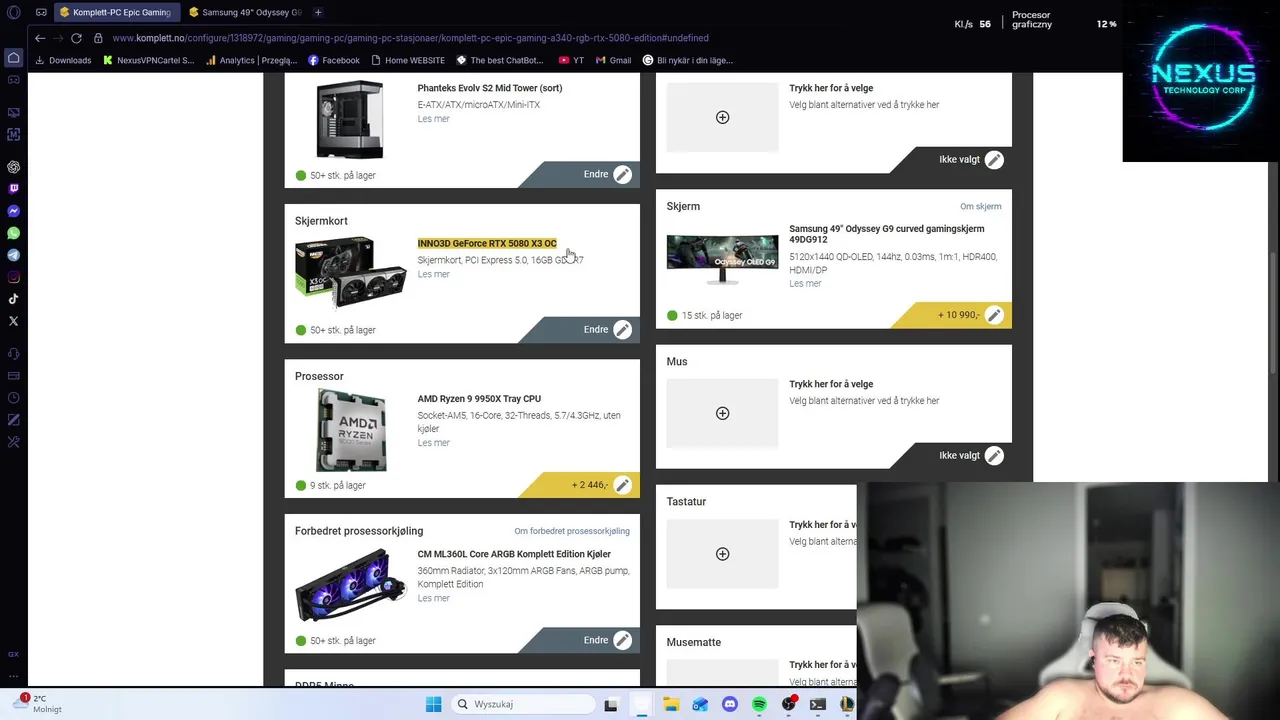Edit Prosessor selection with pencil icon
Image resolution: width=1280 pixels, height=720 pixels.
pyautogui.click(x=622, y=485)
